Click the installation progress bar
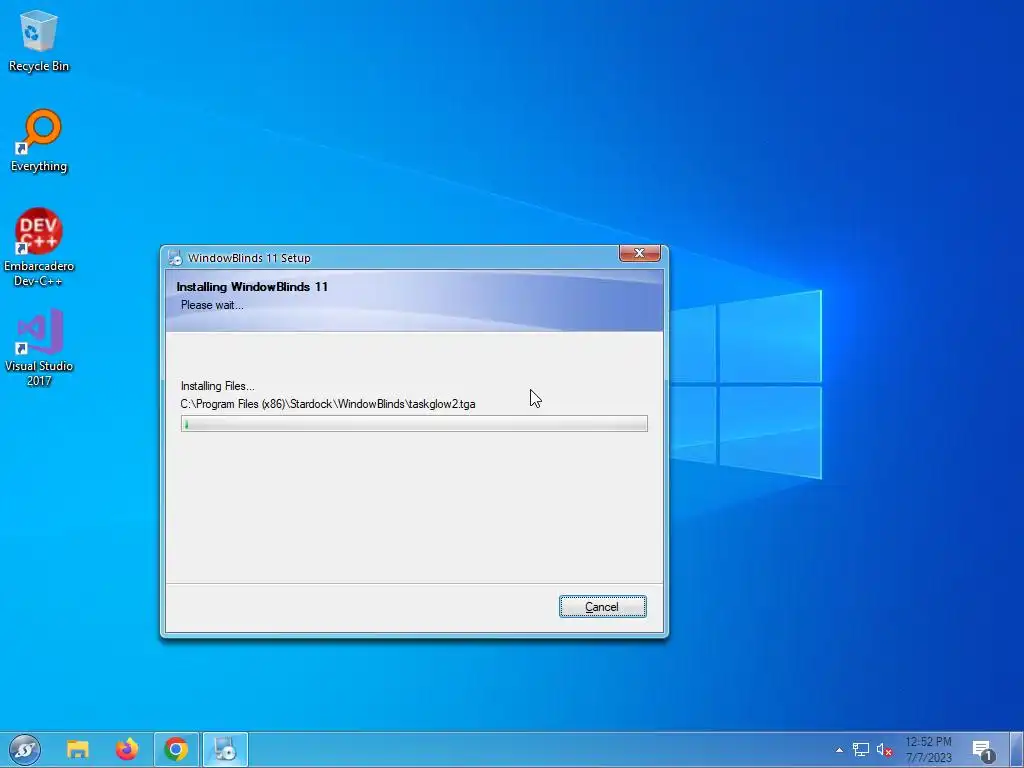The width and height of the screenshot is (1024, 768). [414, 424]
